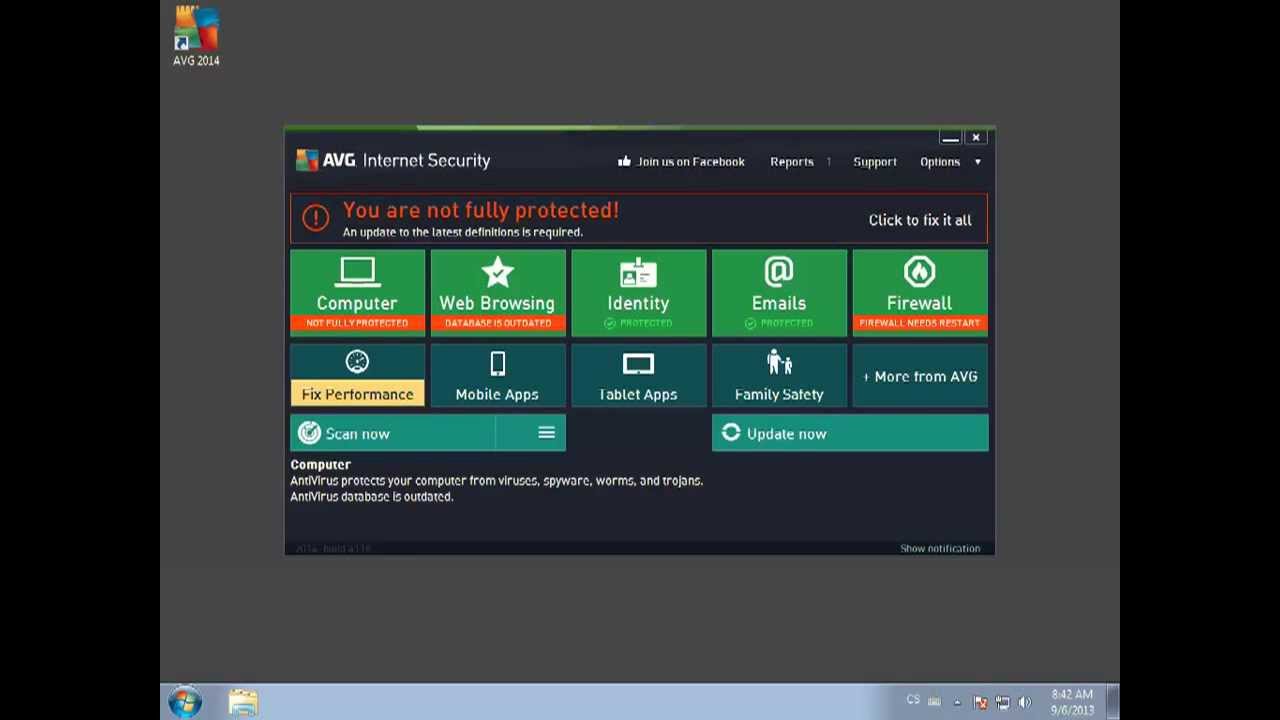Click More from AVG tile
Image resolution: width=1280 pixels, height=720 pixels.
[920, 375]
